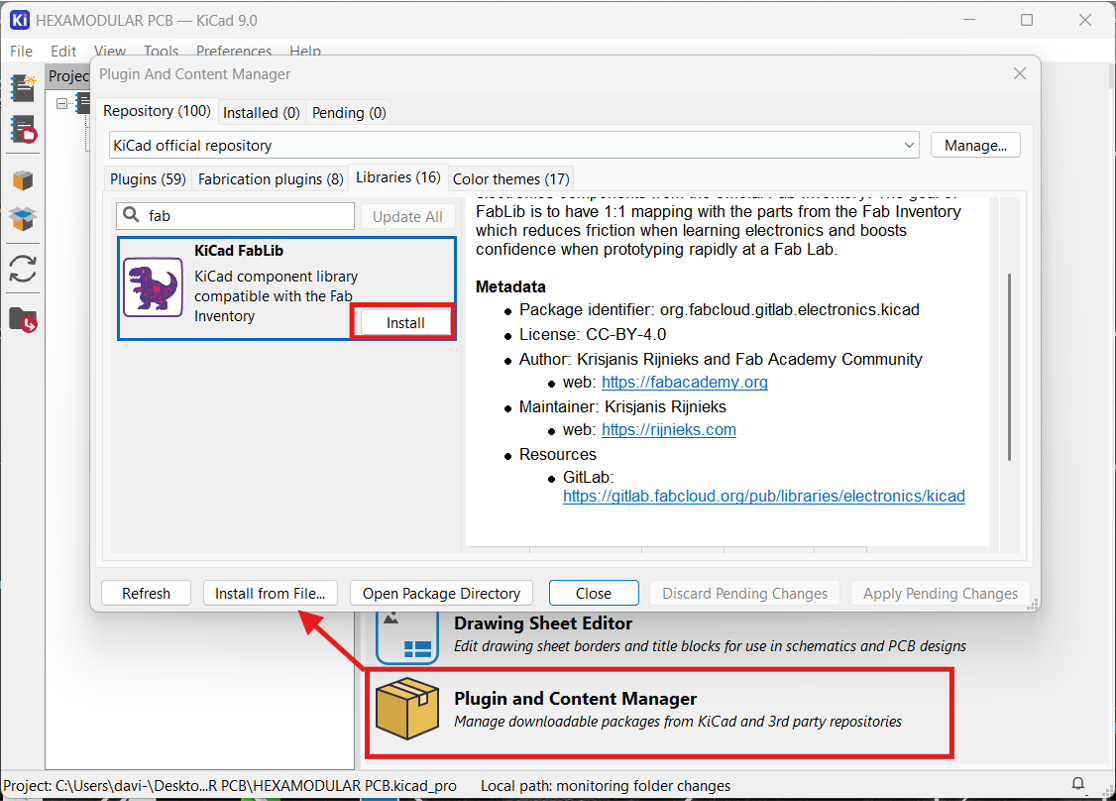Open the Preferences menu
The width and height of the screenshot is (1116, 801).
pyautogui.click(x=234, y=51)
